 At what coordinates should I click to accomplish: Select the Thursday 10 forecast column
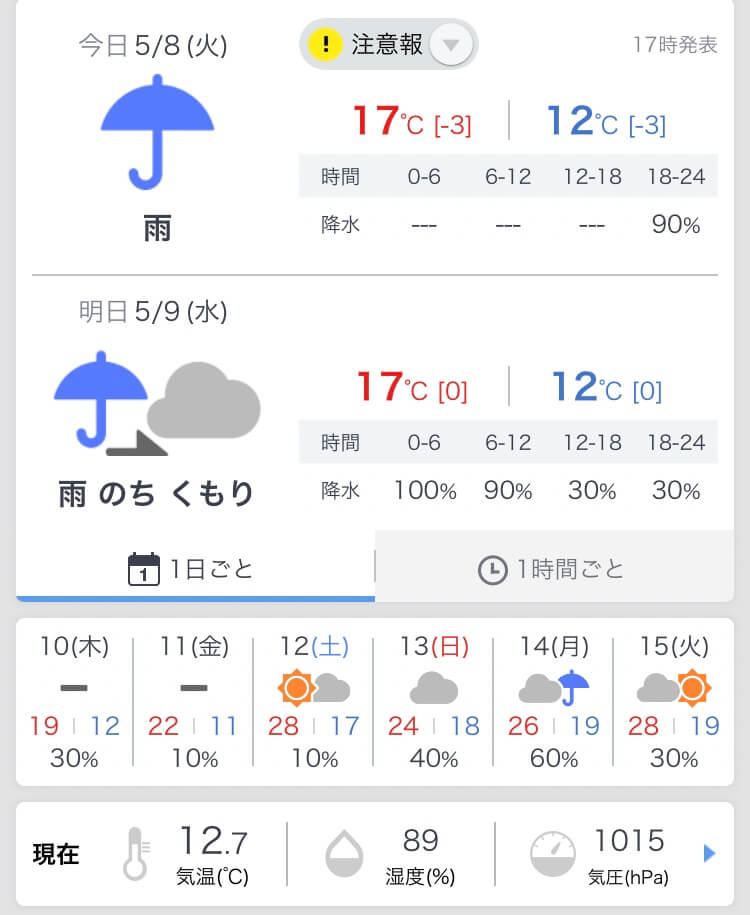click(x=74, y=700)
